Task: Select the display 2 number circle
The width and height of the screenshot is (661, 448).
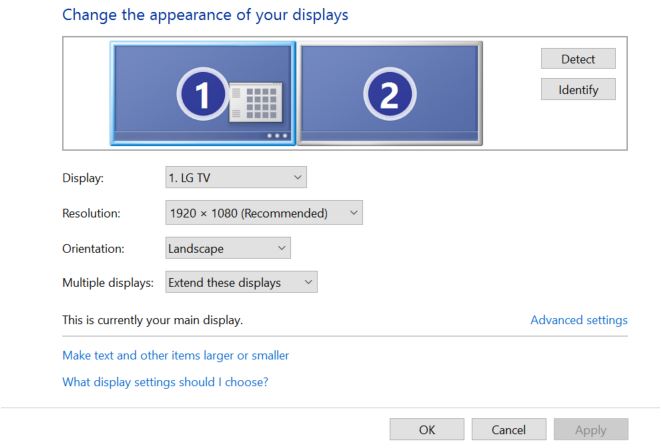Action: click(x=389, y=94)
